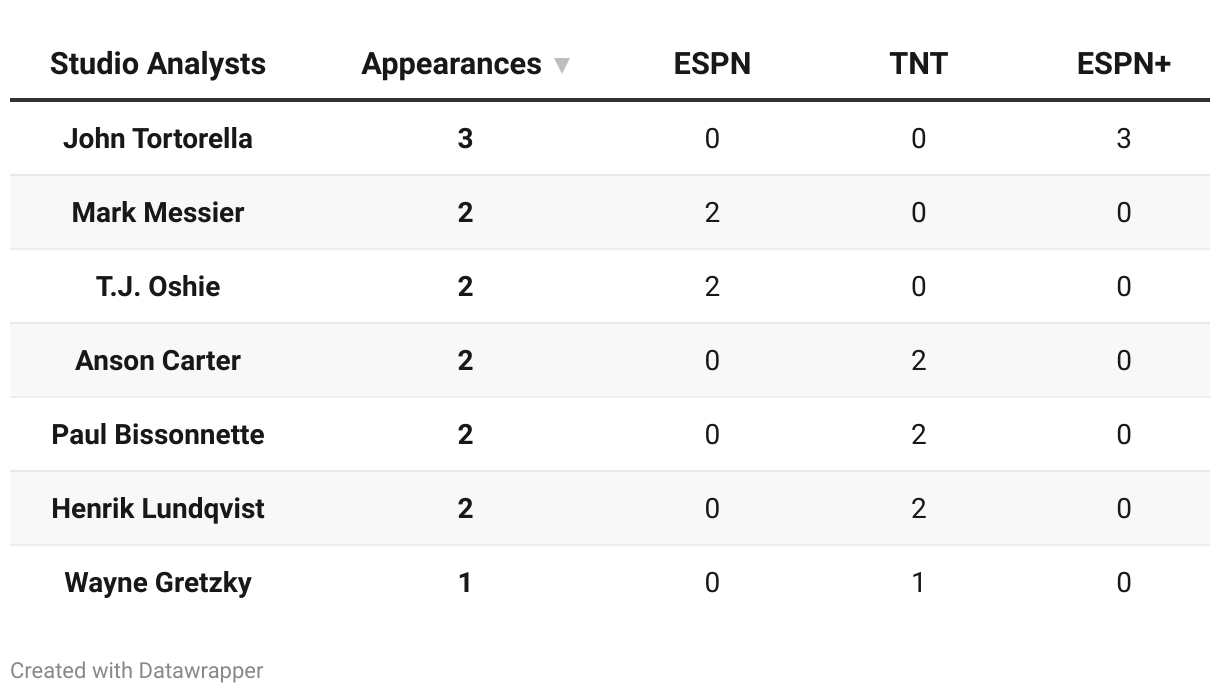Sort by the Appearances column header
Viewport: 1220px width, 694px height.
pos(451,64)
